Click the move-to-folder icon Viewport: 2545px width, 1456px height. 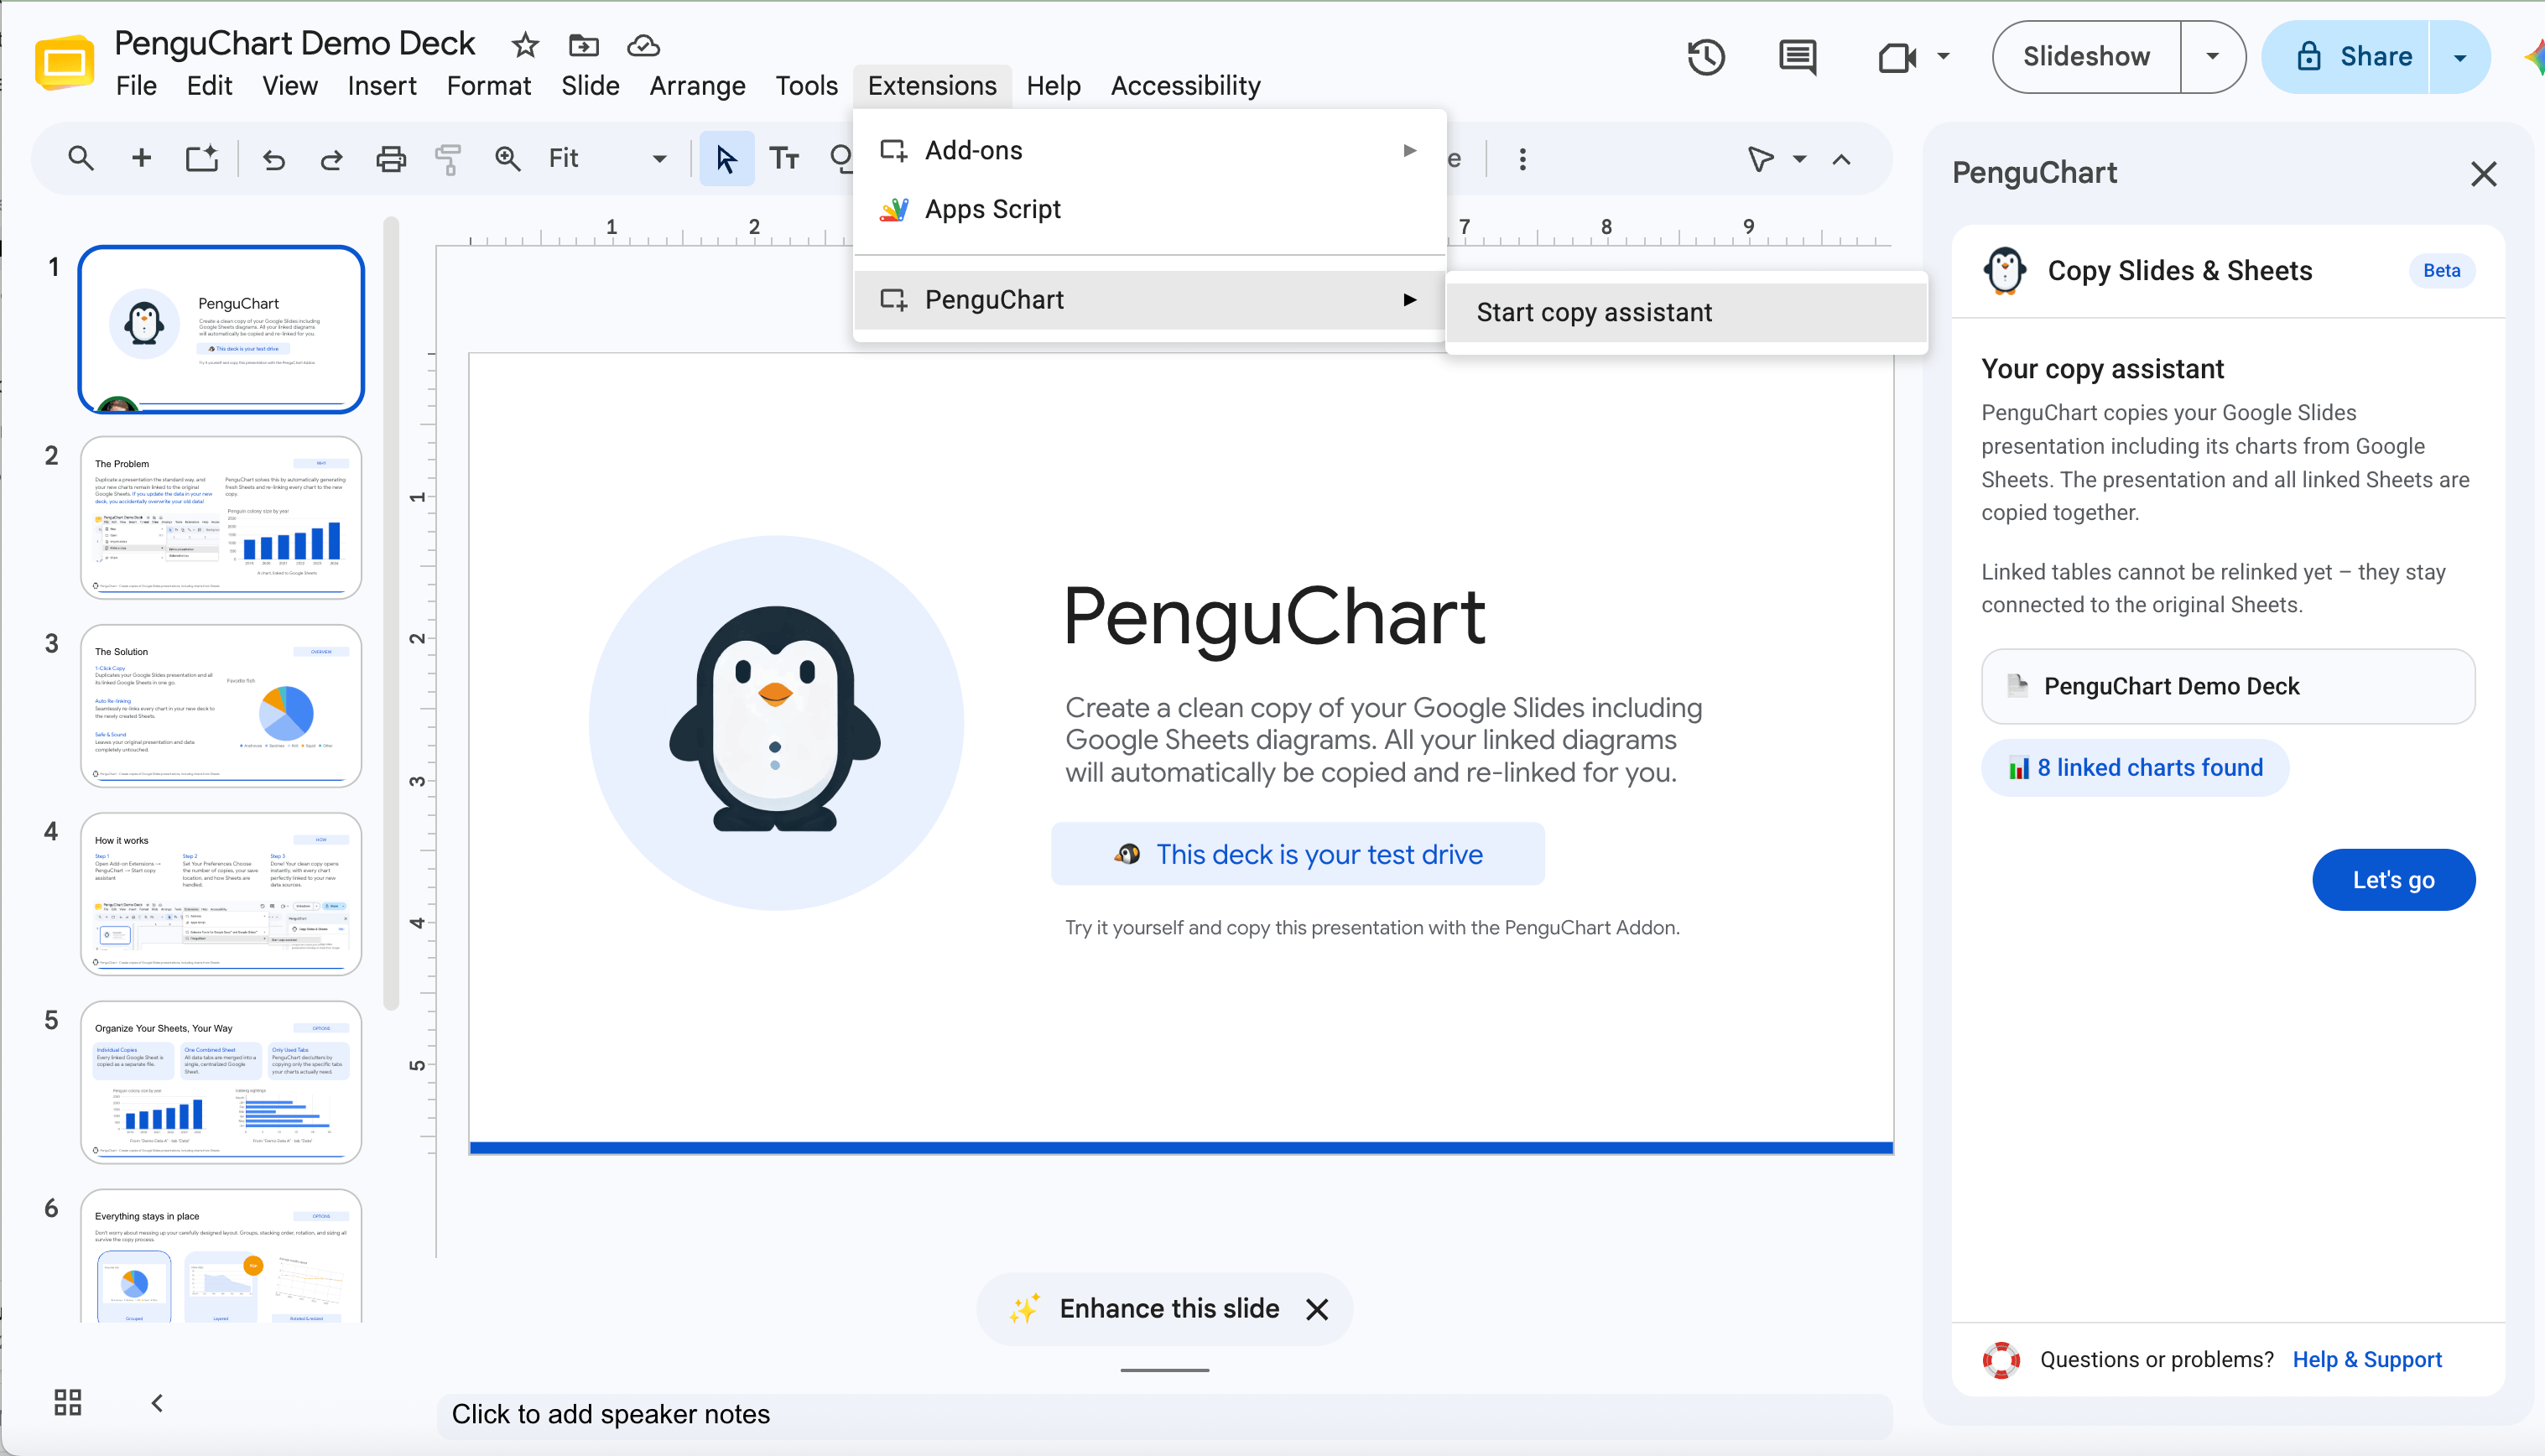[584, 45]
